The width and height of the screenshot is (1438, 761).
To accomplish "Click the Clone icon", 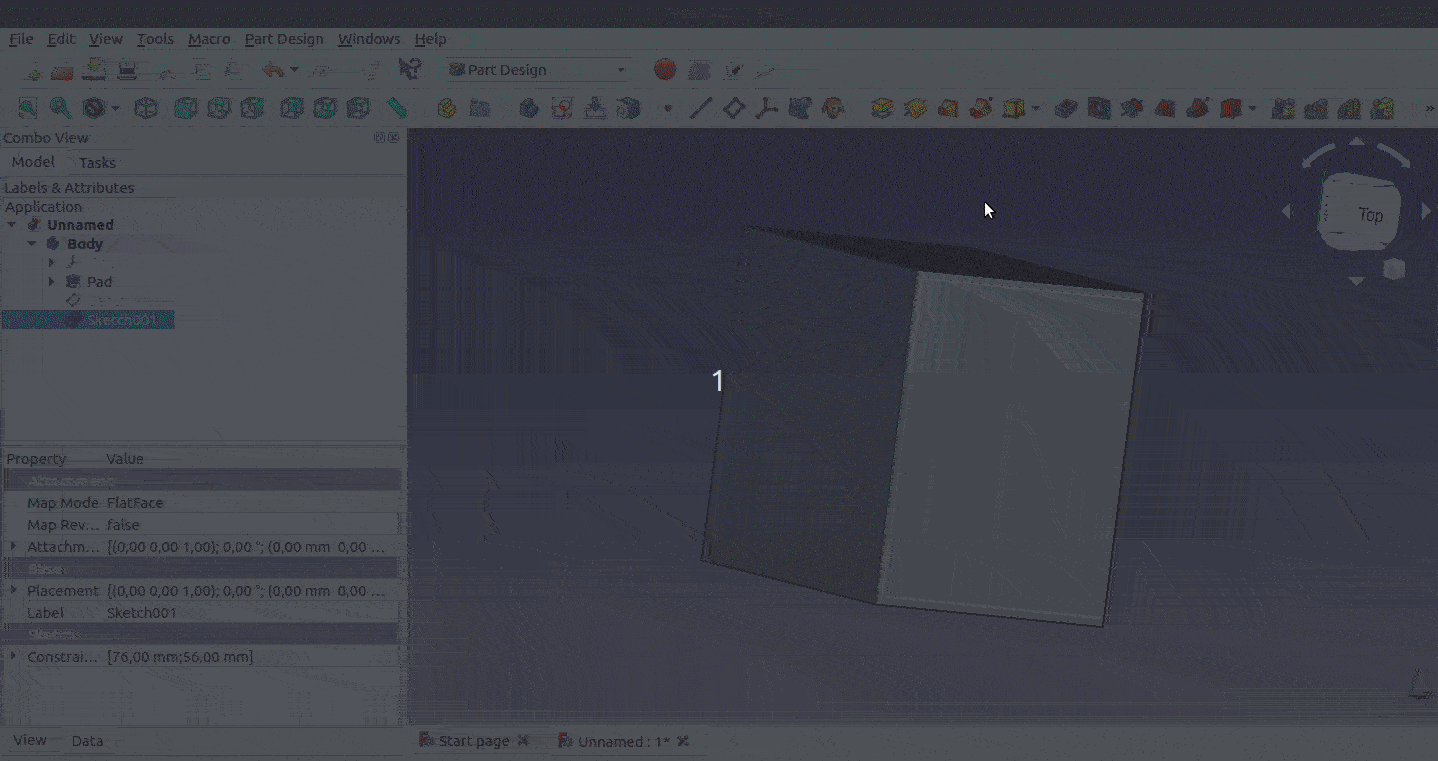I will pos(833,108).
